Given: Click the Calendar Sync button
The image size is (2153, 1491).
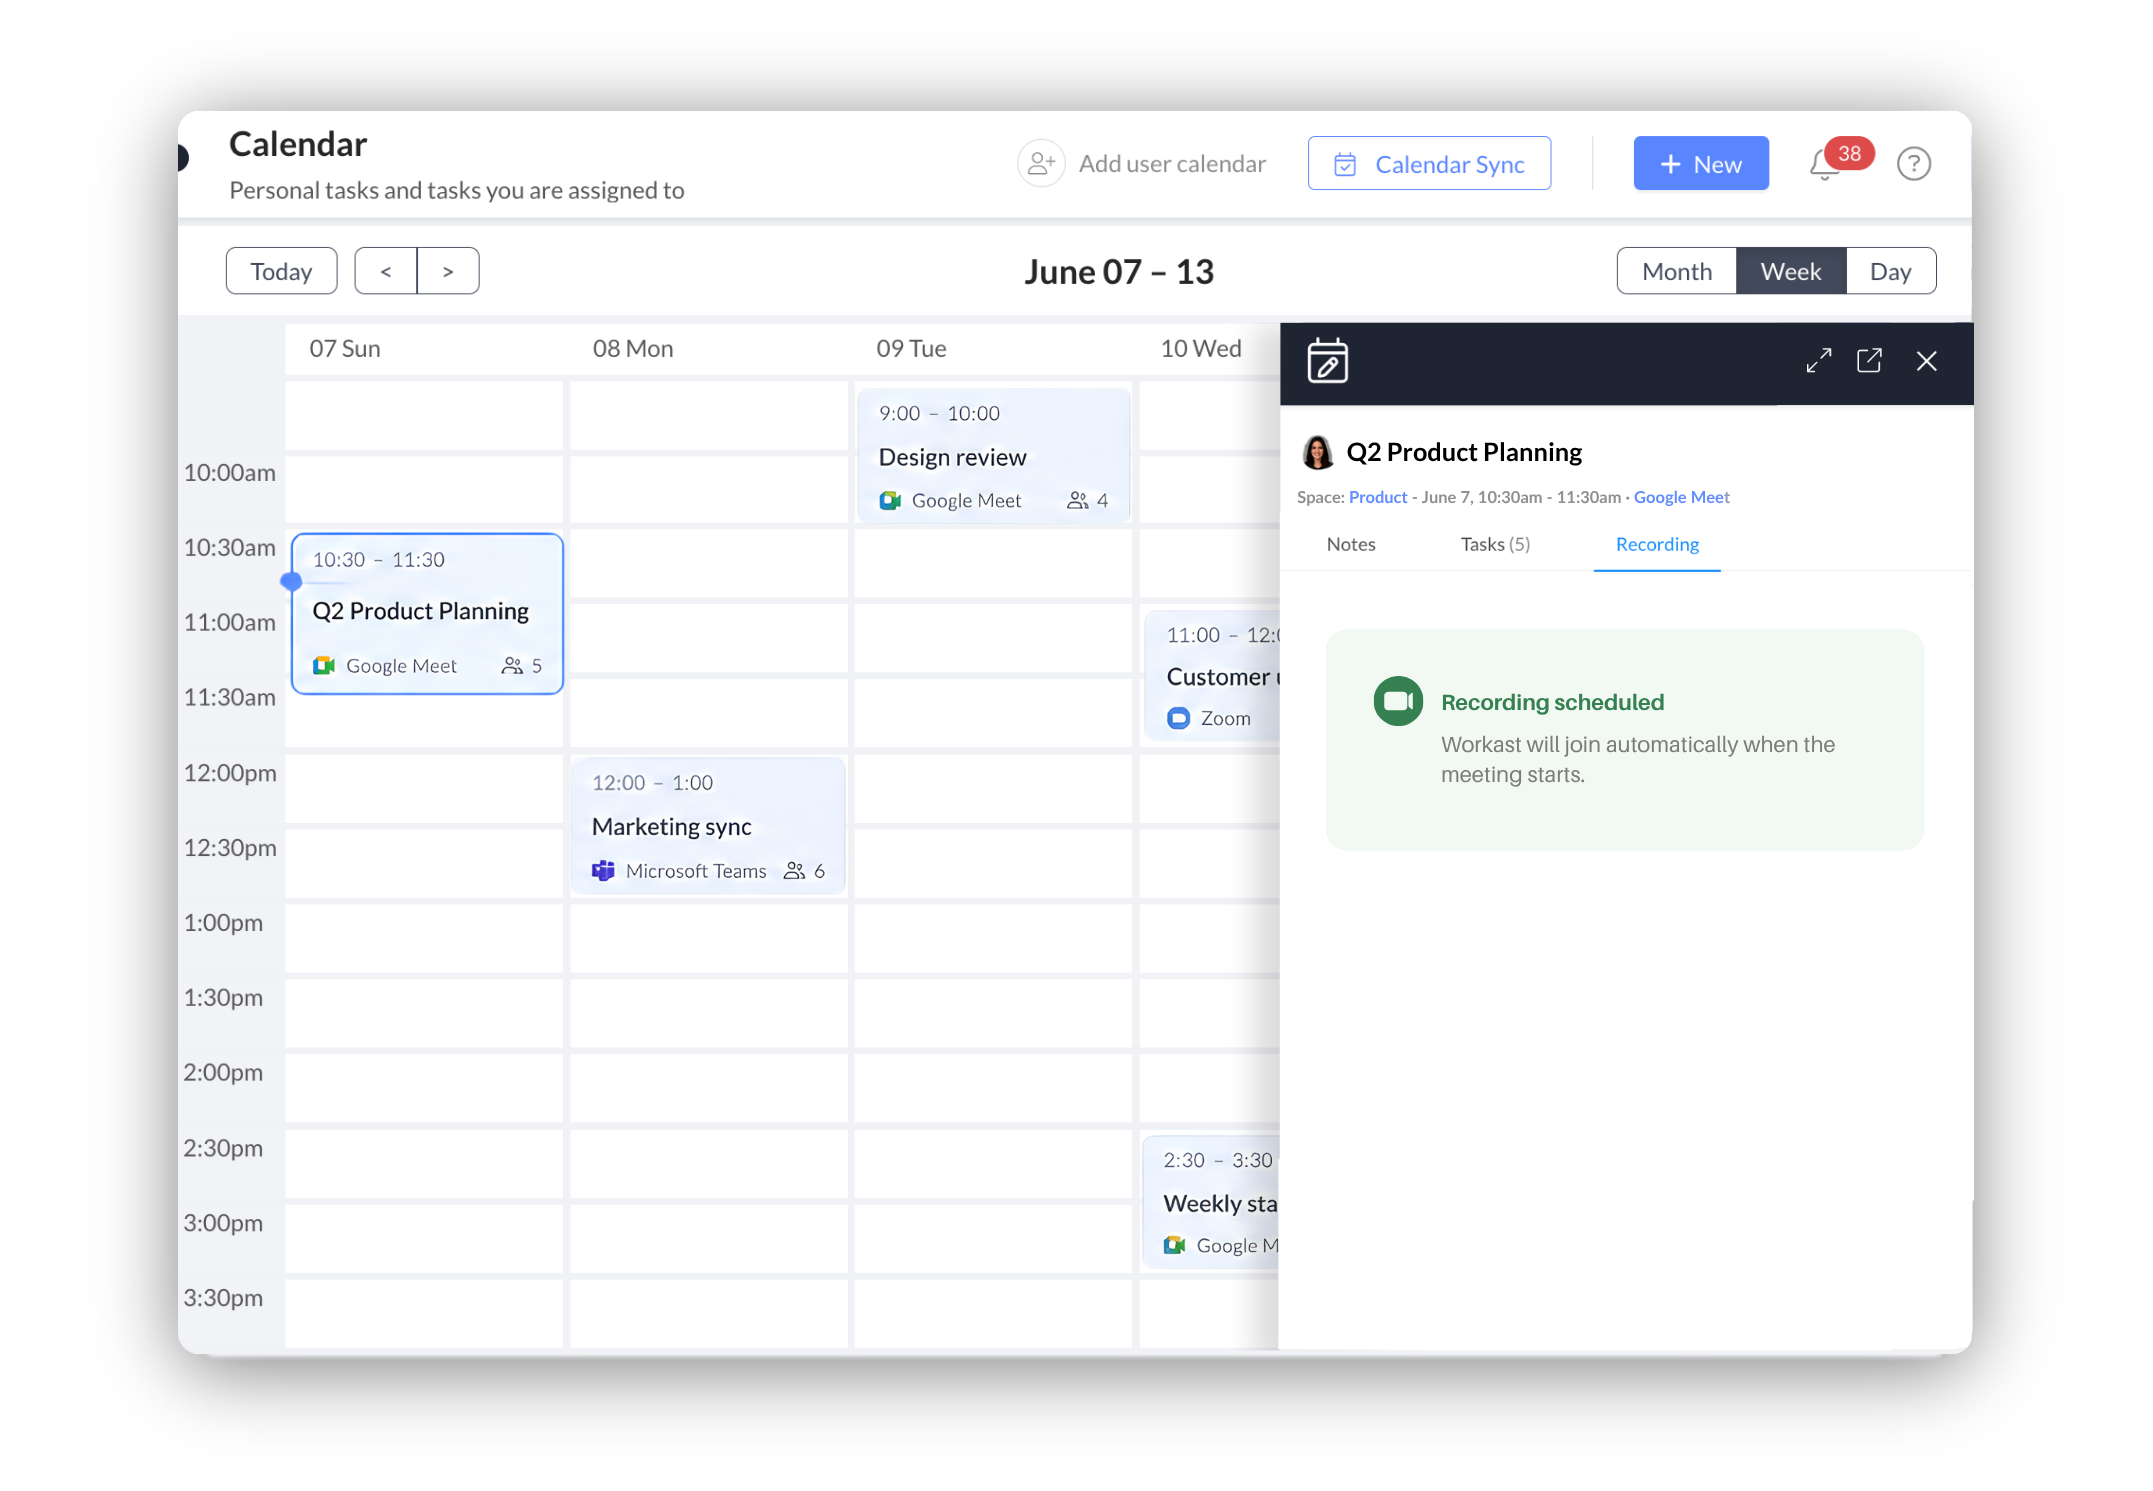Looking at the screenshot, I should click(x=1429, y=164).
